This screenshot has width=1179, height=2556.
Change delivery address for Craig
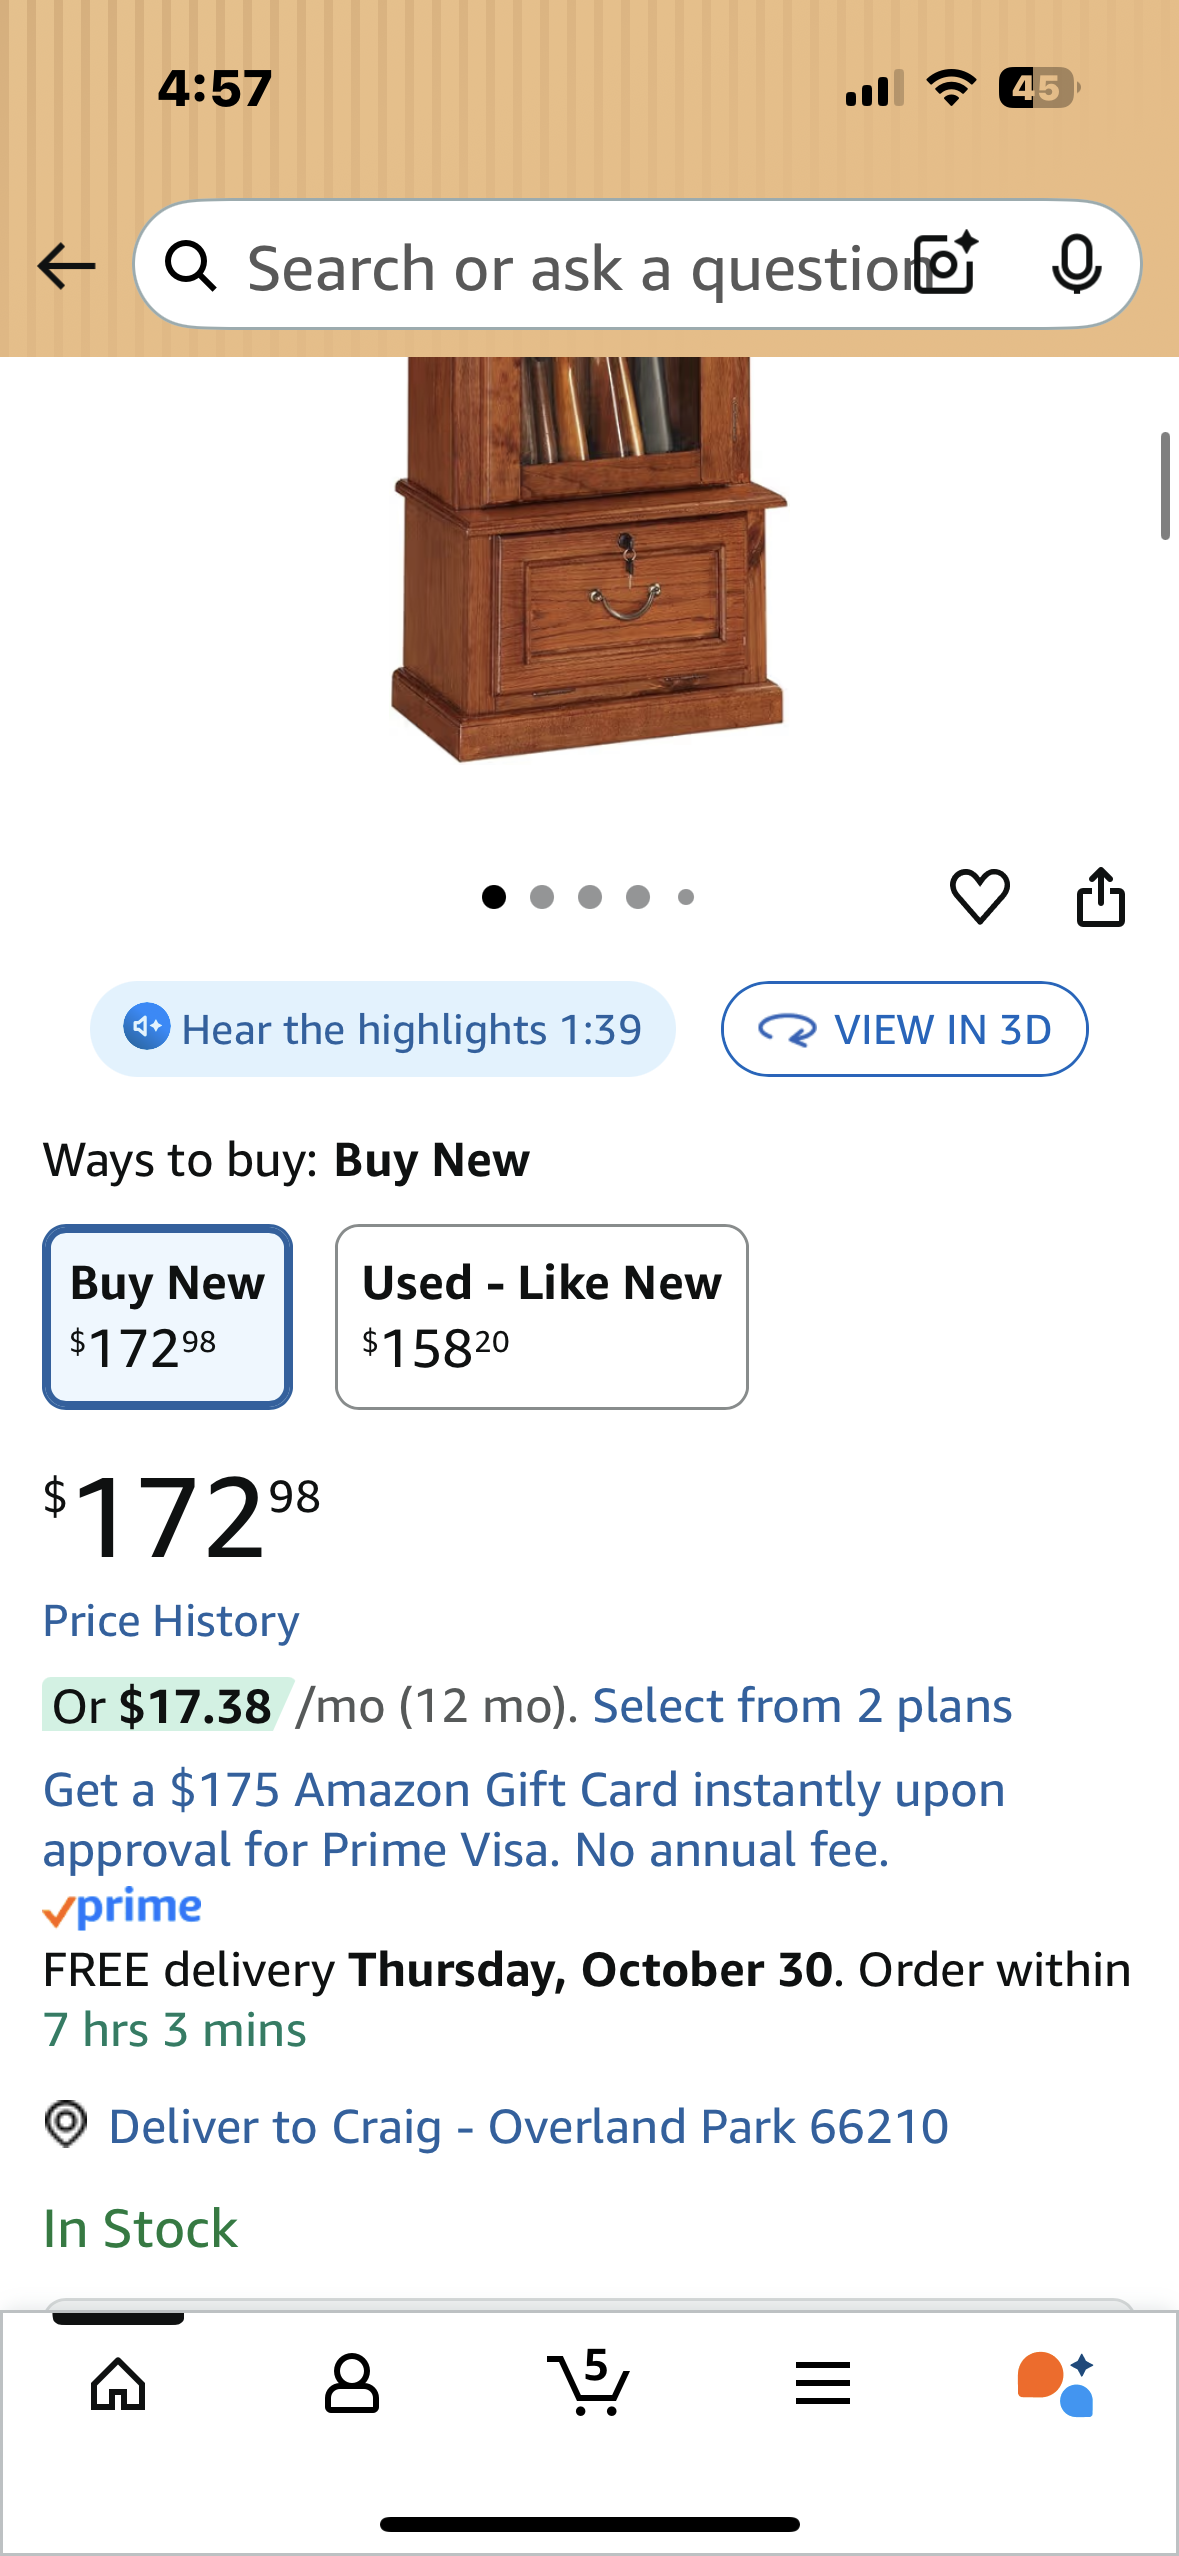(x=528, y=2126)
